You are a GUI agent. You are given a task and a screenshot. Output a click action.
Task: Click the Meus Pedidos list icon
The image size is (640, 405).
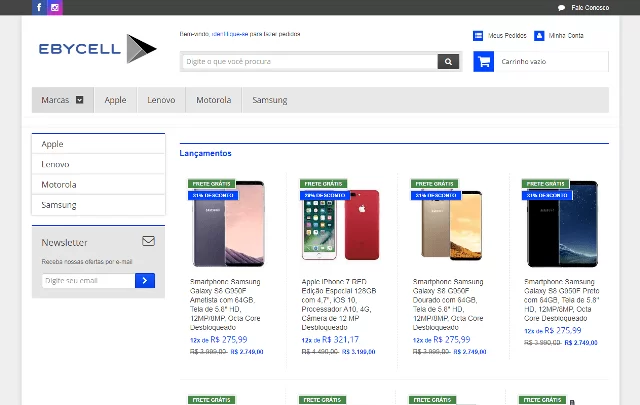click(478, 36)
